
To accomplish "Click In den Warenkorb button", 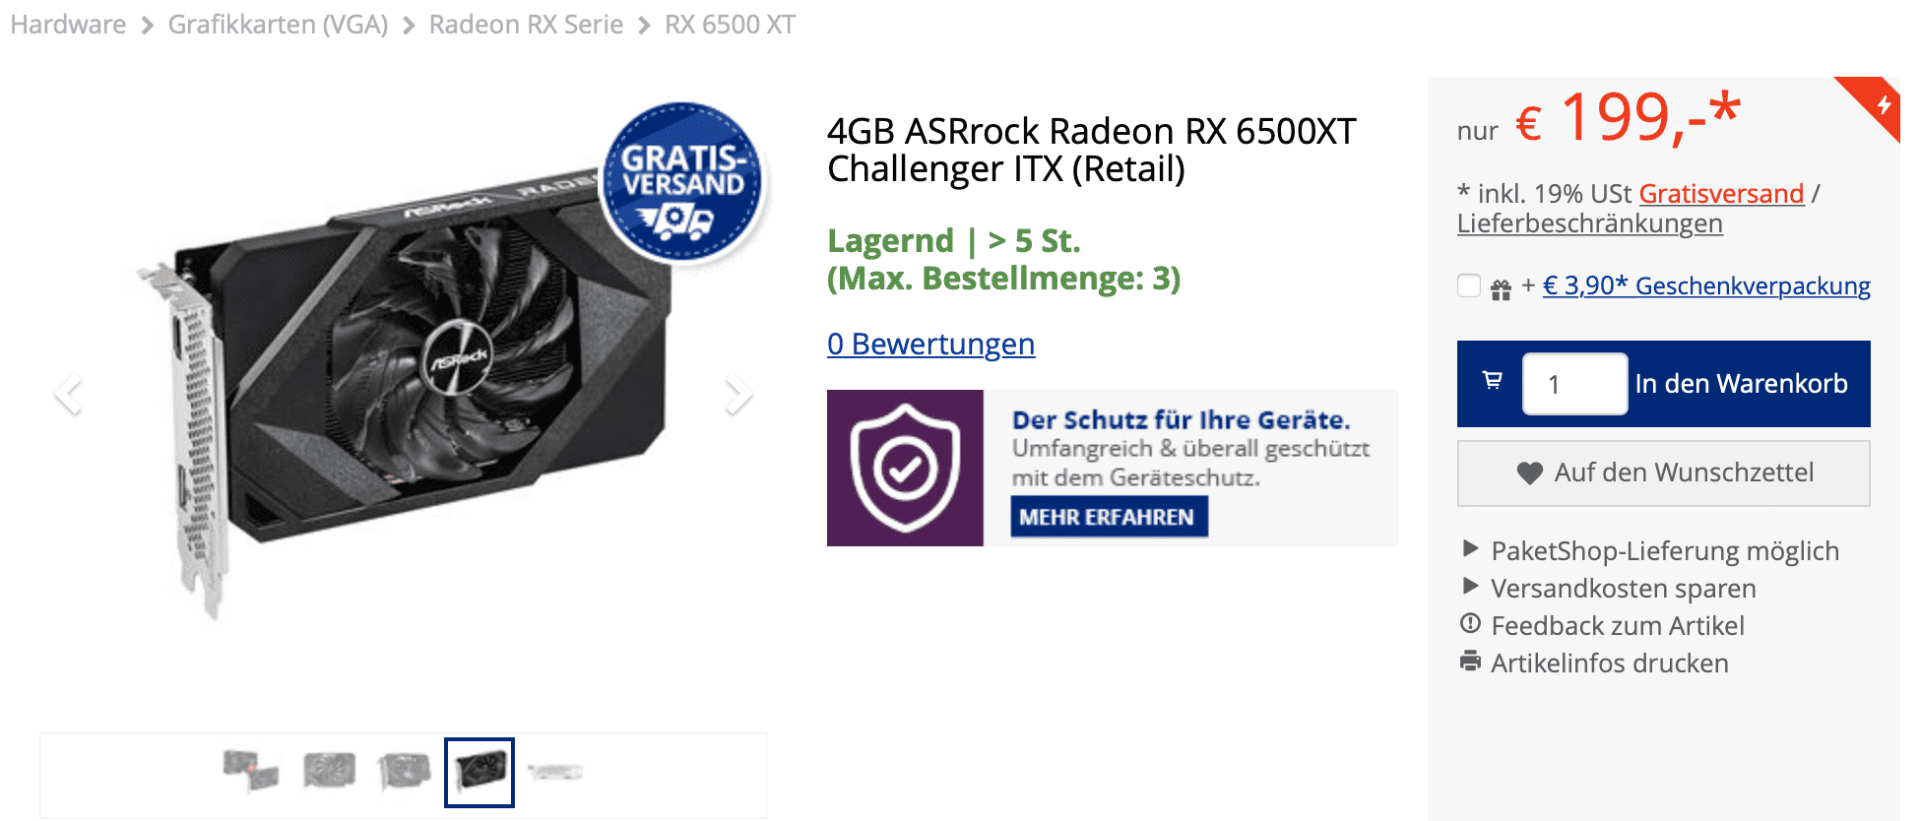I will (1741, 384).
